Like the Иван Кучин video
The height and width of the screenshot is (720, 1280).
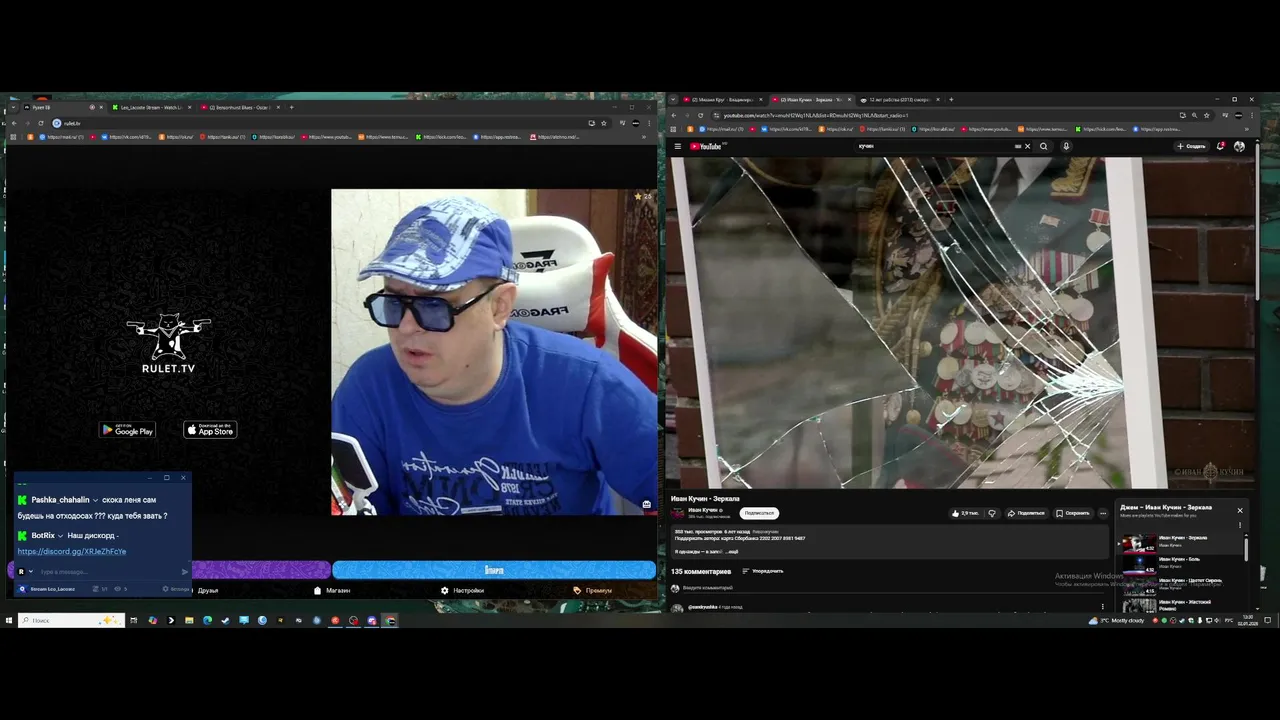coord(965,513)
